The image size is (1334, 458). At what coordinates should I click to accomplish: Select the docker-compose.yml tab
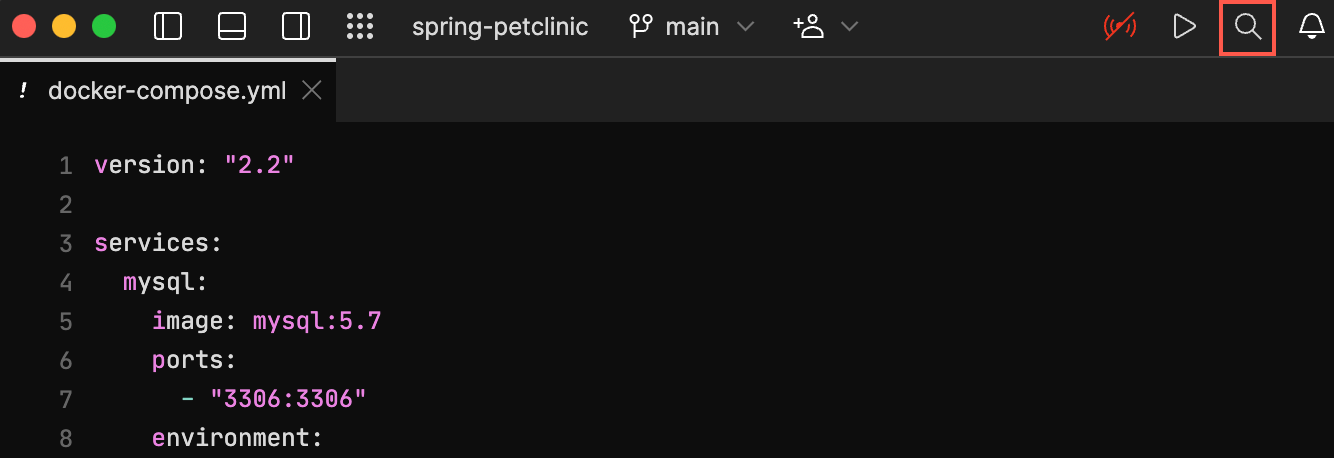tap(167, 91)
